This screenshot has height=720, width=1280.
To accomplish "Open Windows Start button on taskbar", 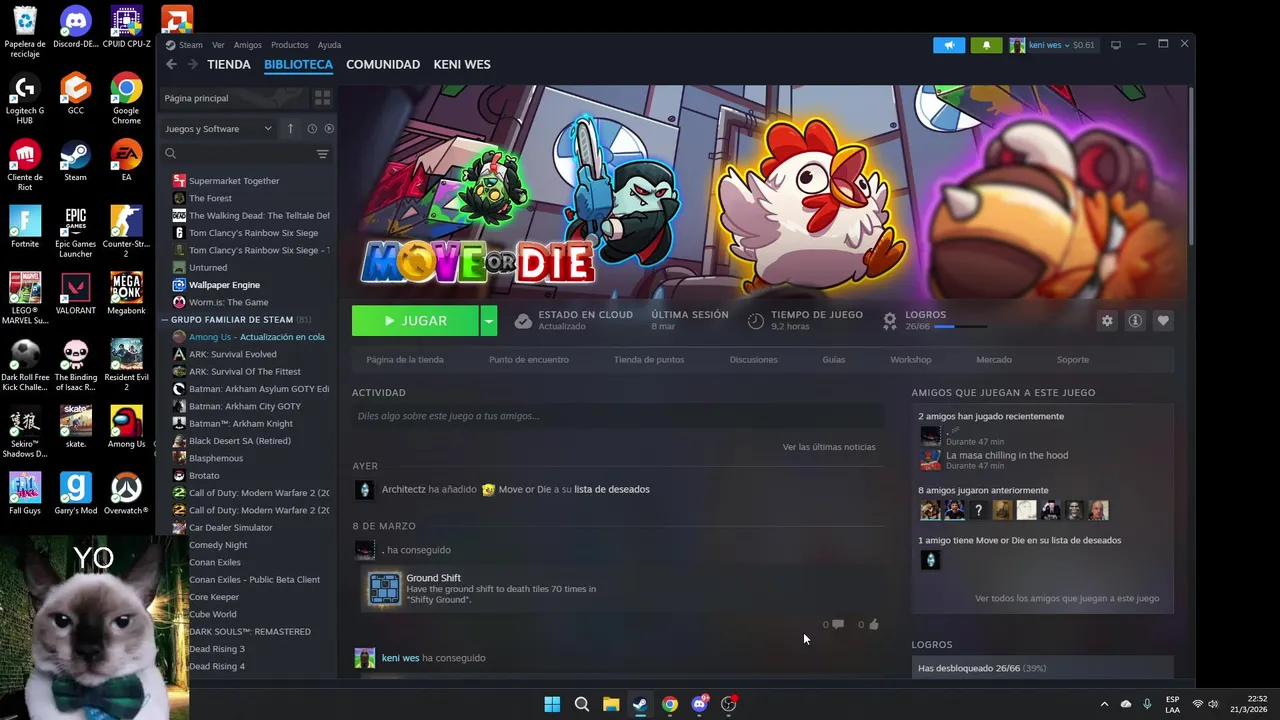I will pyautogui.click(x=552, y=704).
